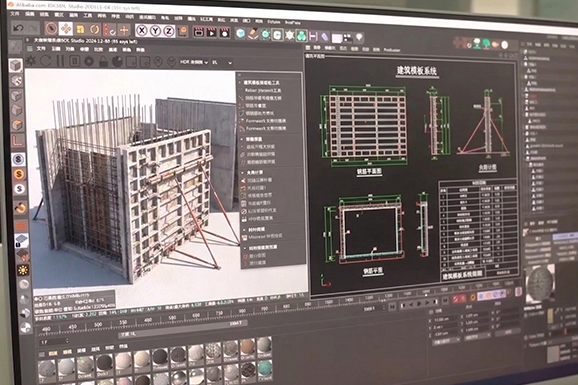Click the orange magnet icon in left sidebar

(20, 208)
